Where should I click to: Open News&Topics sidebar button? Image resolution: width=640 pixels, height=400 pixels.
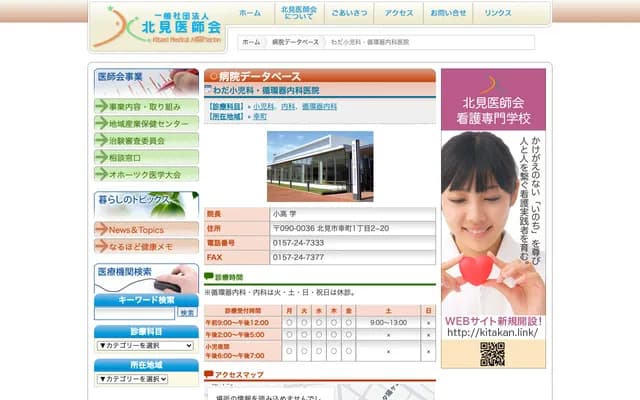[147, 229]
